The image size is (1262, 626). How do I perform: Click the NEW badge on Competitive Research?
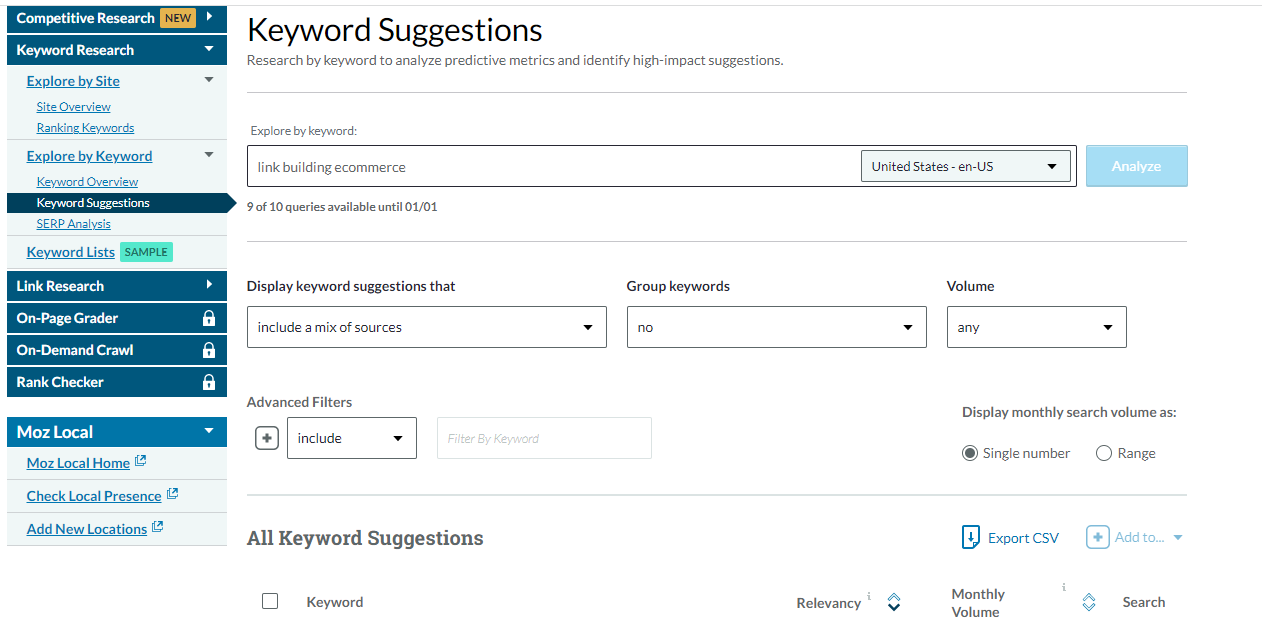(x=178, y=17)
